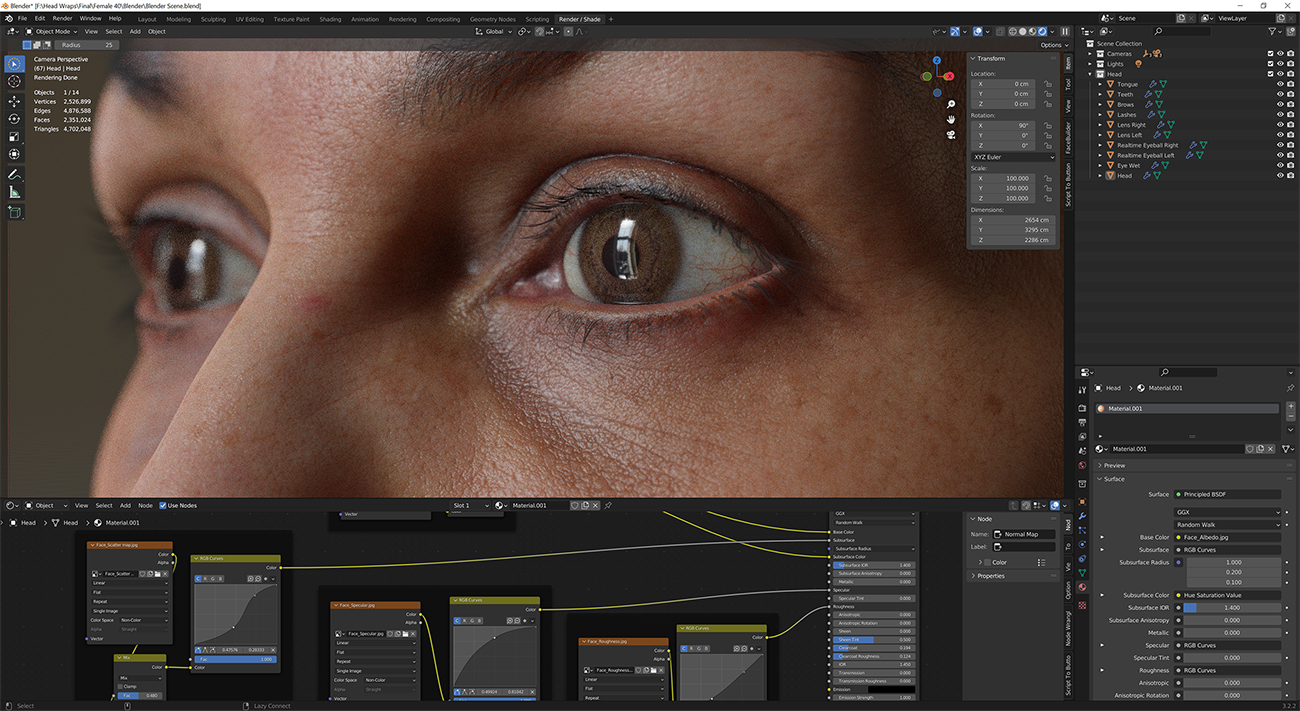Screen dimensions: 1300x711
Task: Open the viewport Options button
Action: (1053, 44)
